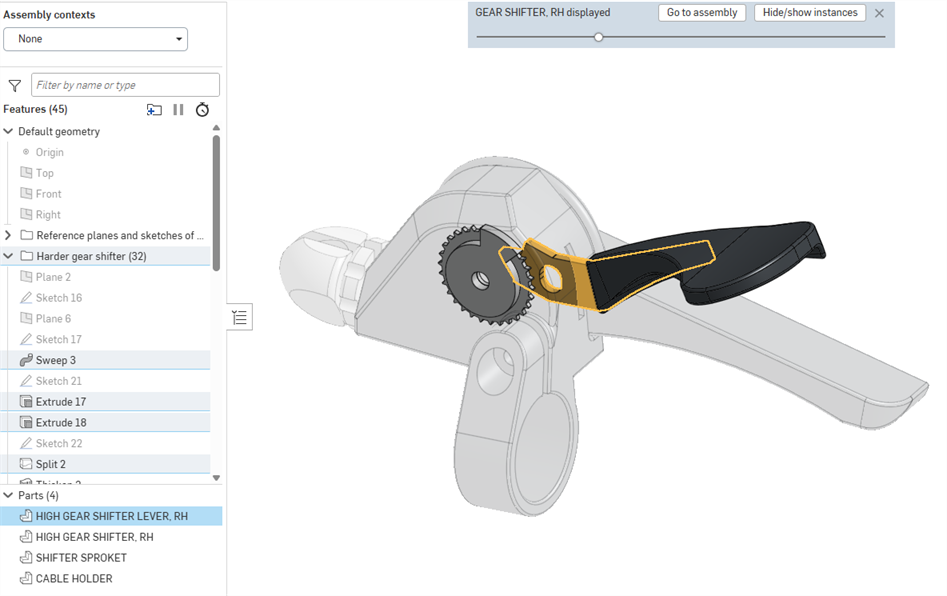The image size is (947, 596).
Task: Expand Reference planes and sketches folder
Action: coord(9,236)
